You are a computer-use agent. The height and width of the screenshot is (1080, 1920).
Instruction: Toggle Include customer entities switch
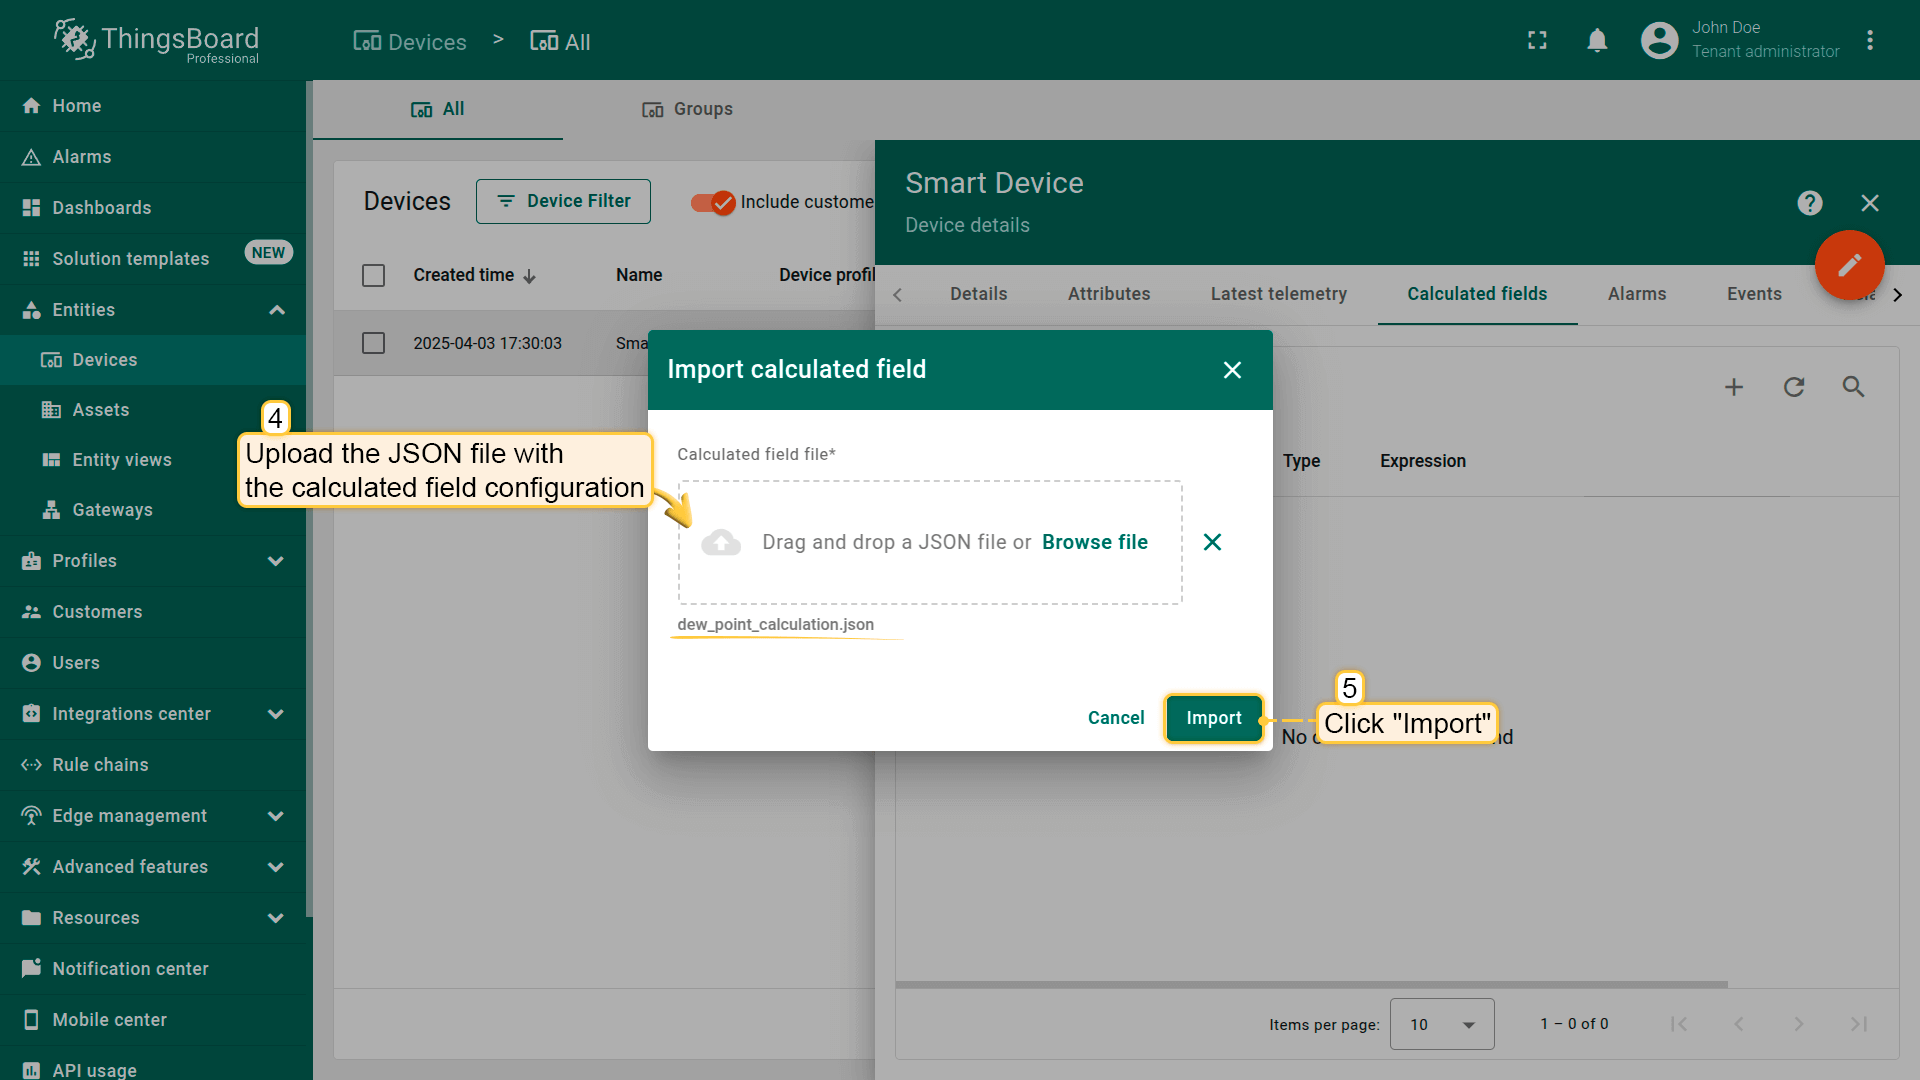pos(713,202)
